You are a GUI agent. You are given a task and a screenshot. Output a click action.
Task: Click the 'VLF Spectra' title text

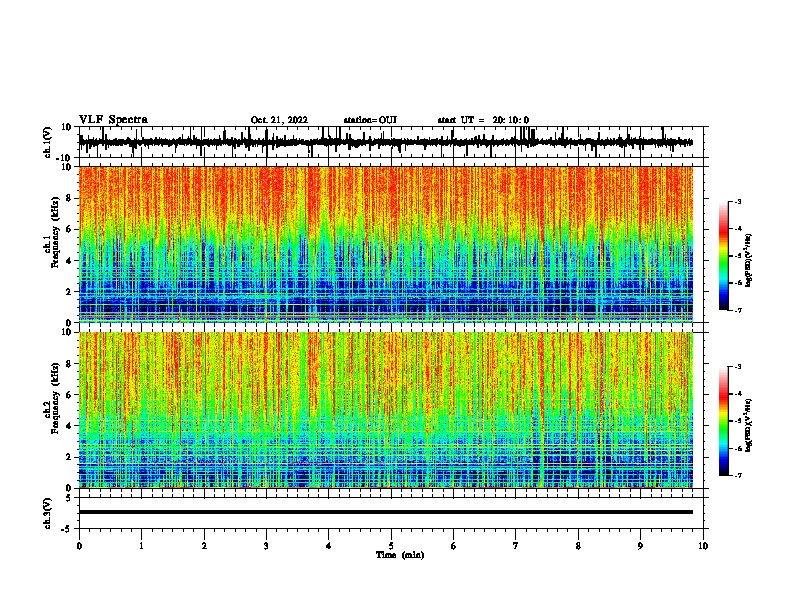(x=113, y=120)
